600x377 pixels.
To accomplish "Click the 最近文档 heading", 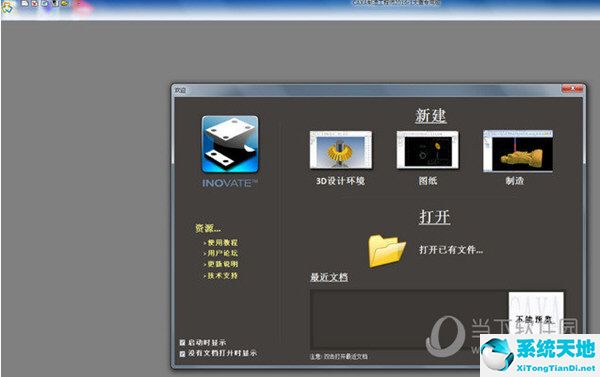I will click(329, 277).
